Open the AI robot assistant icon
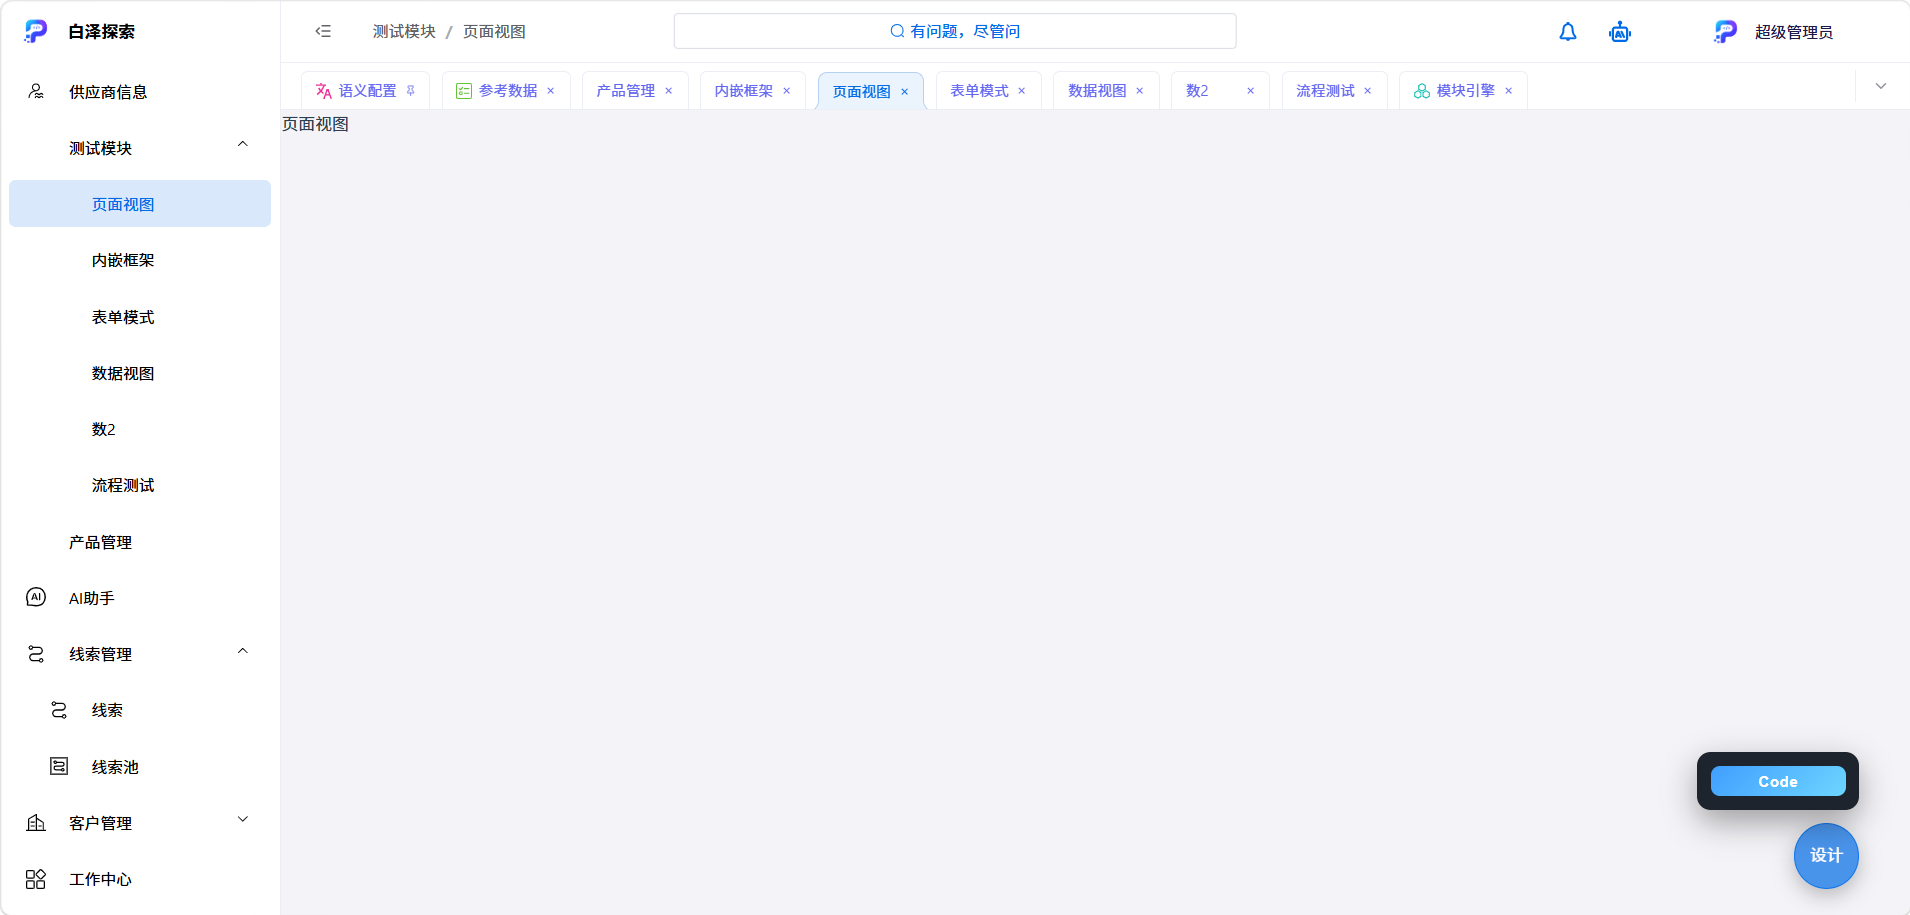Viewport: 1910px width, 915px height. point(1620,32)
